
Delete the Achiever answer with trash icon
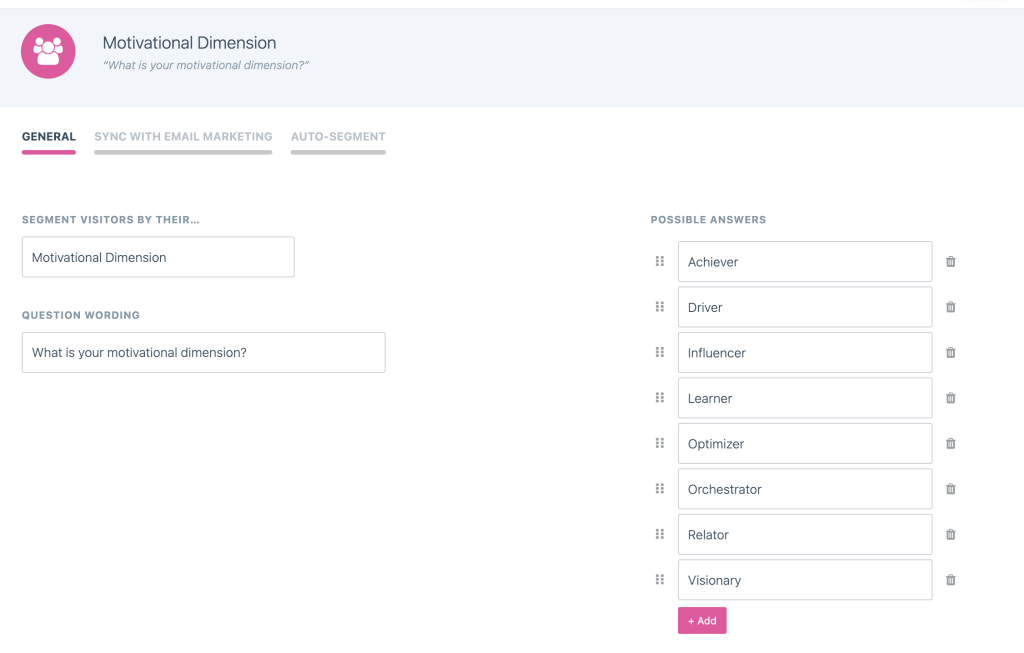(x=950, y=262)
